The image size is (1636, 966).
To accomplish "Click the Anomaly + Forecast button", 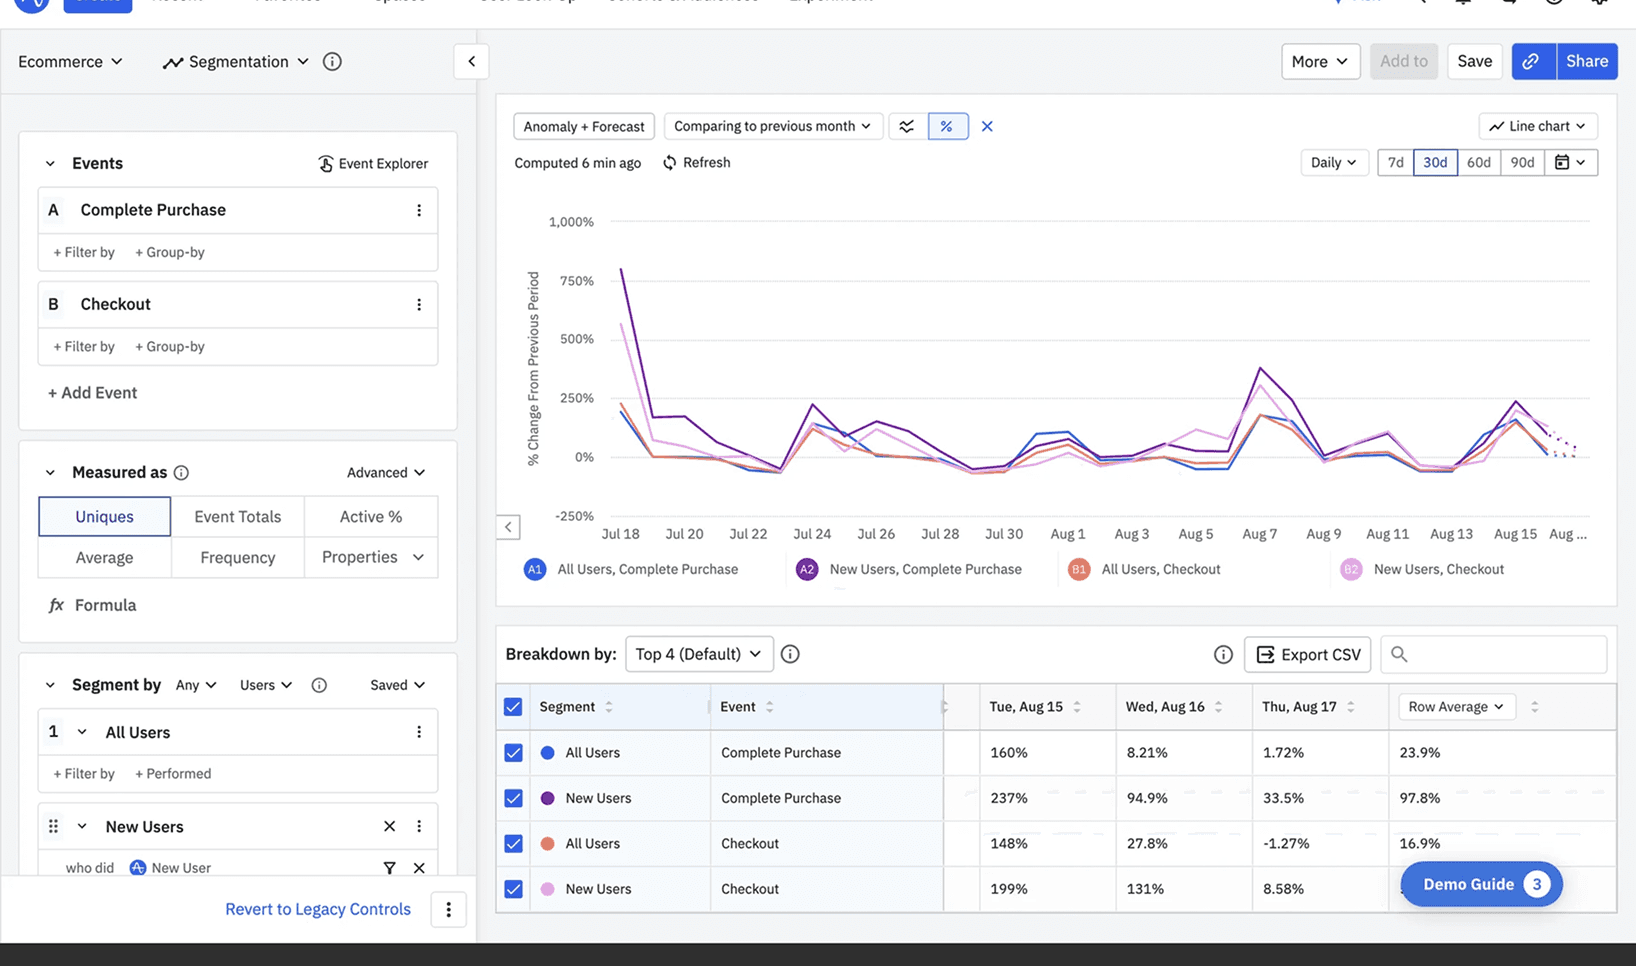I will point(584,126).
